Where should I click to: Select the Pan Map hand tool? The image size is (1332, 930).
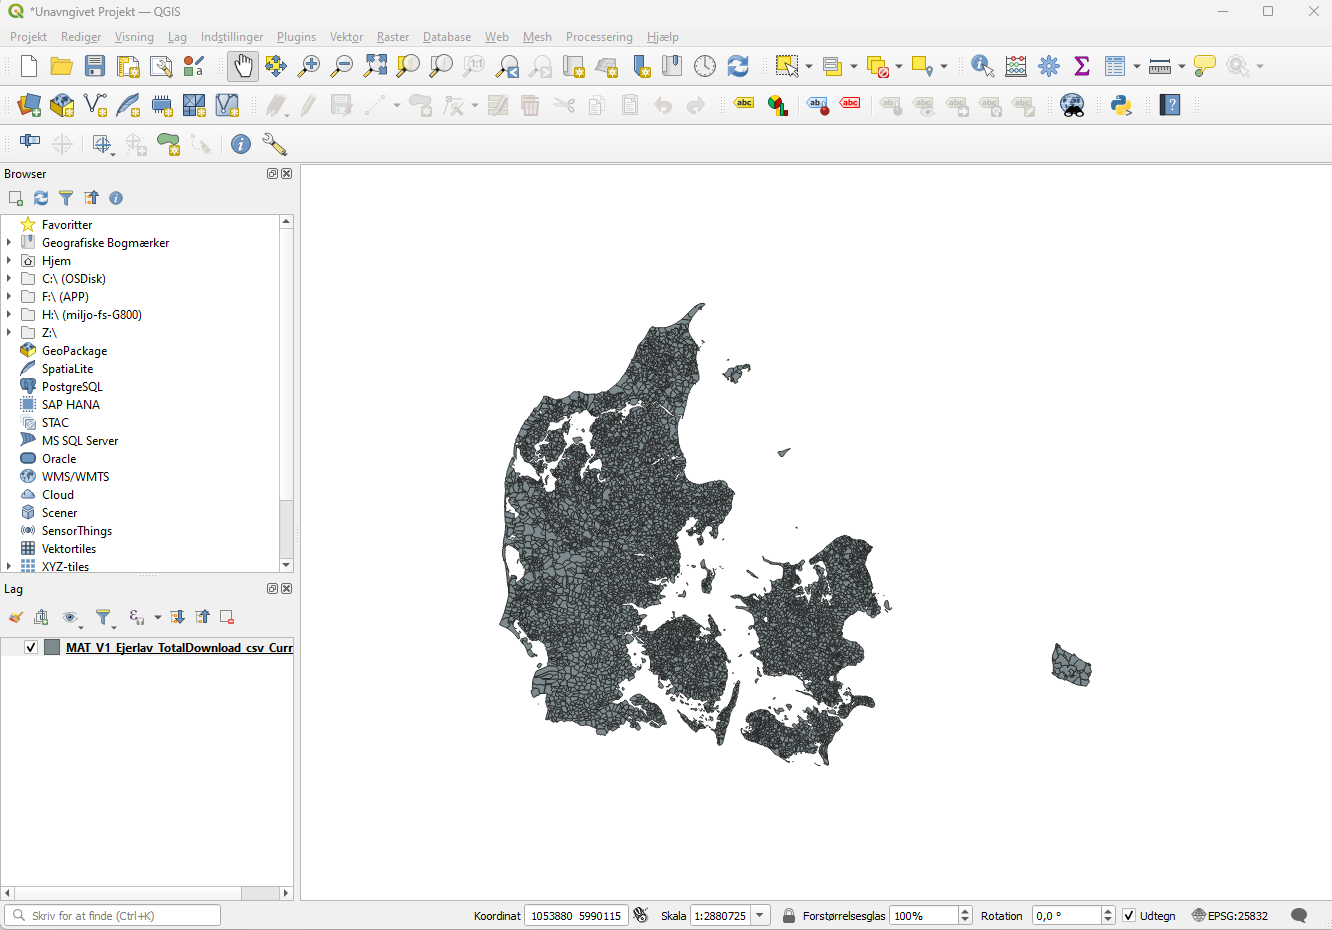(242, 66)
